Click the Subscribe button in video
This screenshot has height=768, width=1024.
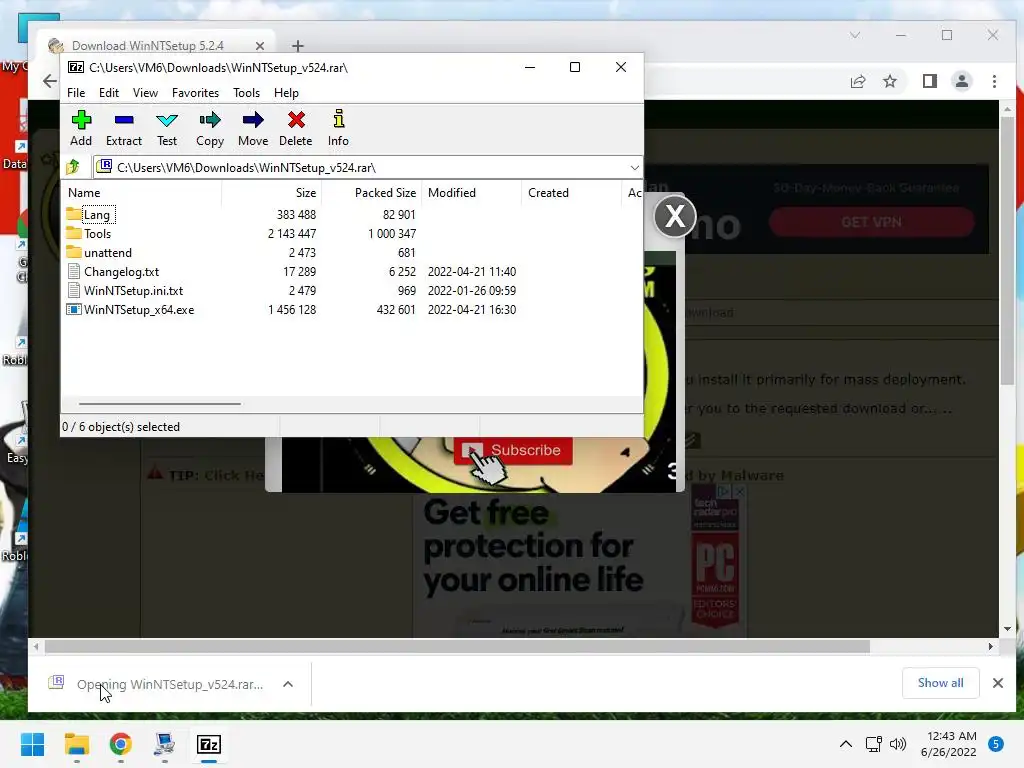(513, 451)
